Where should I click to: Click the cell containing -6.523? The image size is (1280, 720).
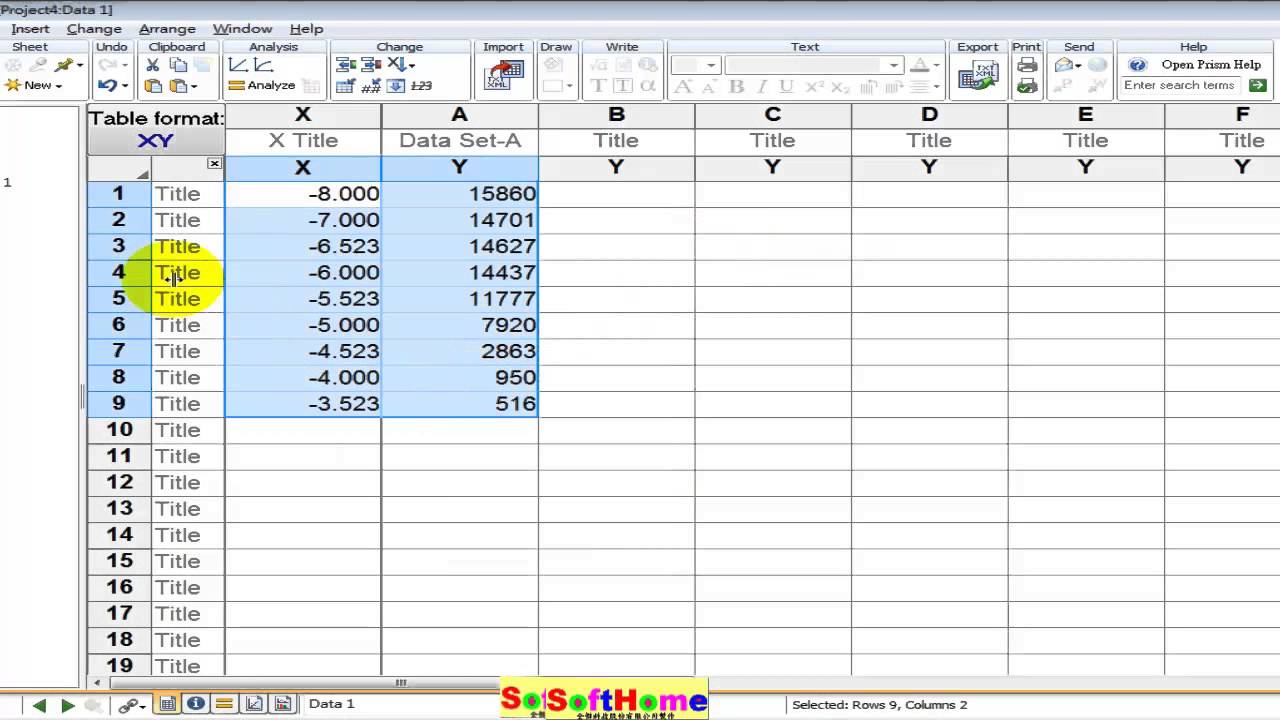point(303,246)
